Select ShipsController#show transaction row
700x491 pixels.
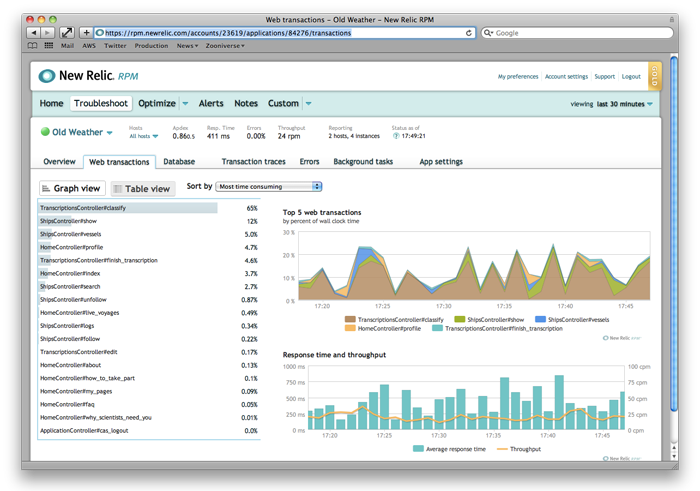[149, 221]
